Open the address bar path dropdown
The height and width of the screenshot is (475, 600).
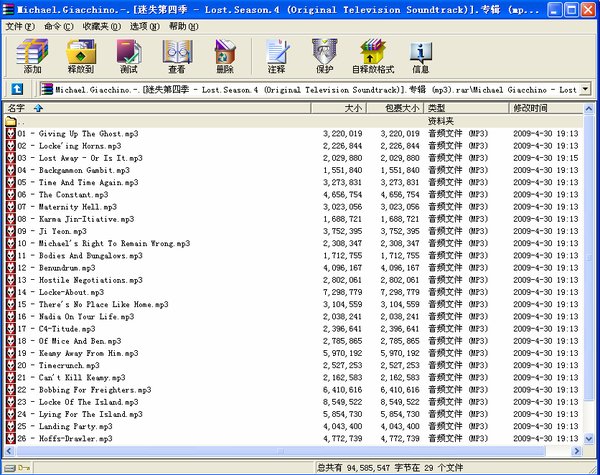pyautogui.click(x=585, y=90)
